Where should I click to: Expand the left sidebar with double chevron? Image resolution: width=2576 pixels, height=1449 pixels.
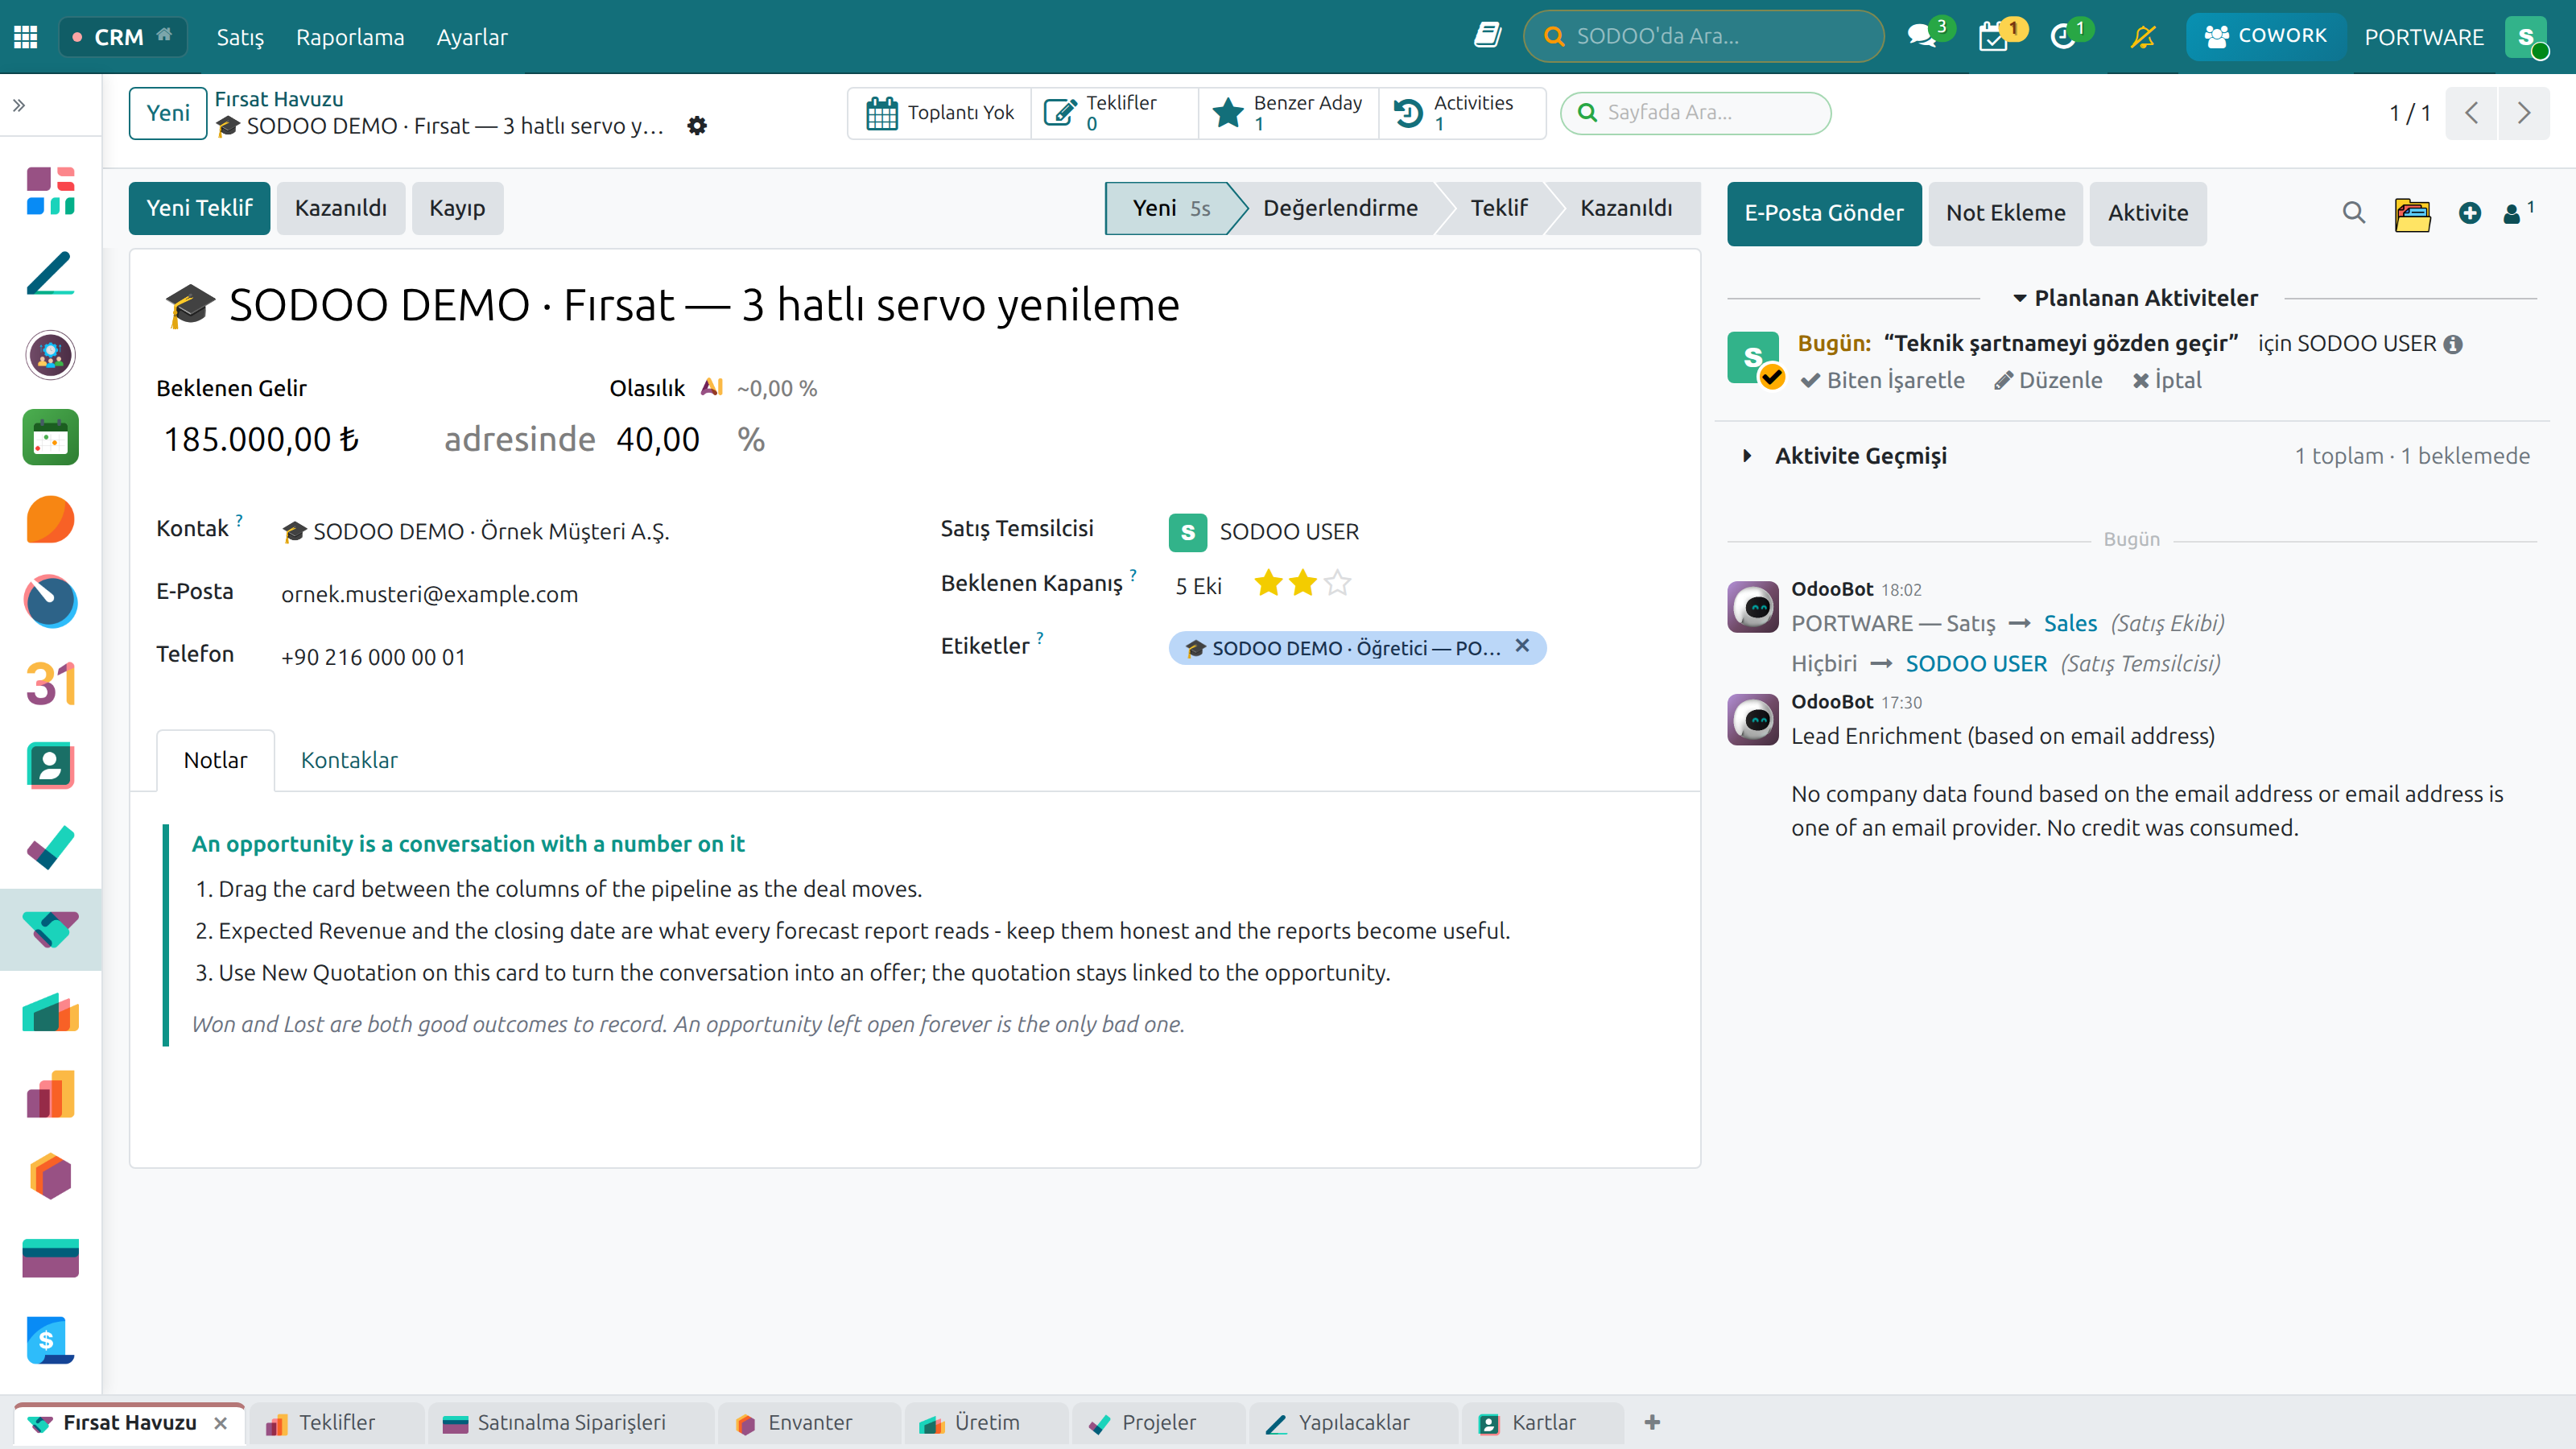[x=19, y=105]
